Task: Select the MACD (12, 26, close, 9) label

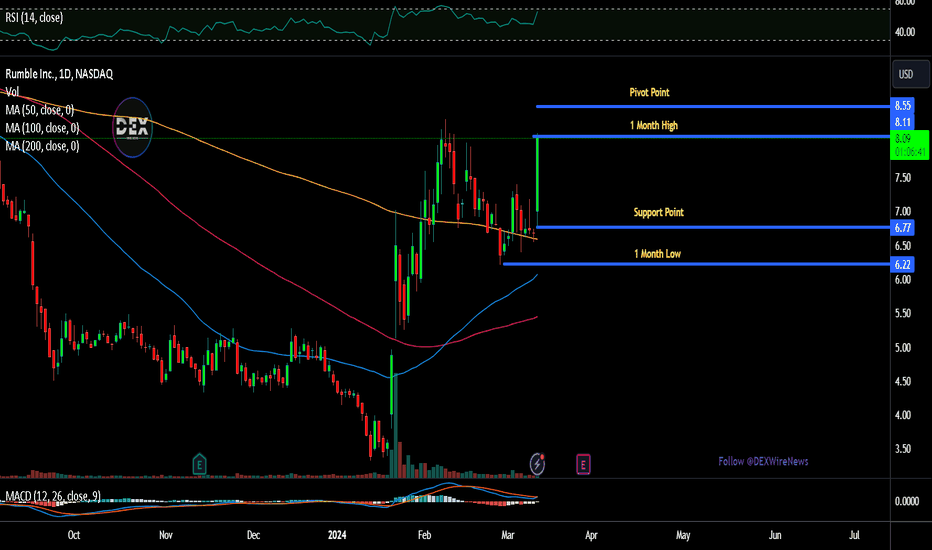Action: tap(53, 496)
